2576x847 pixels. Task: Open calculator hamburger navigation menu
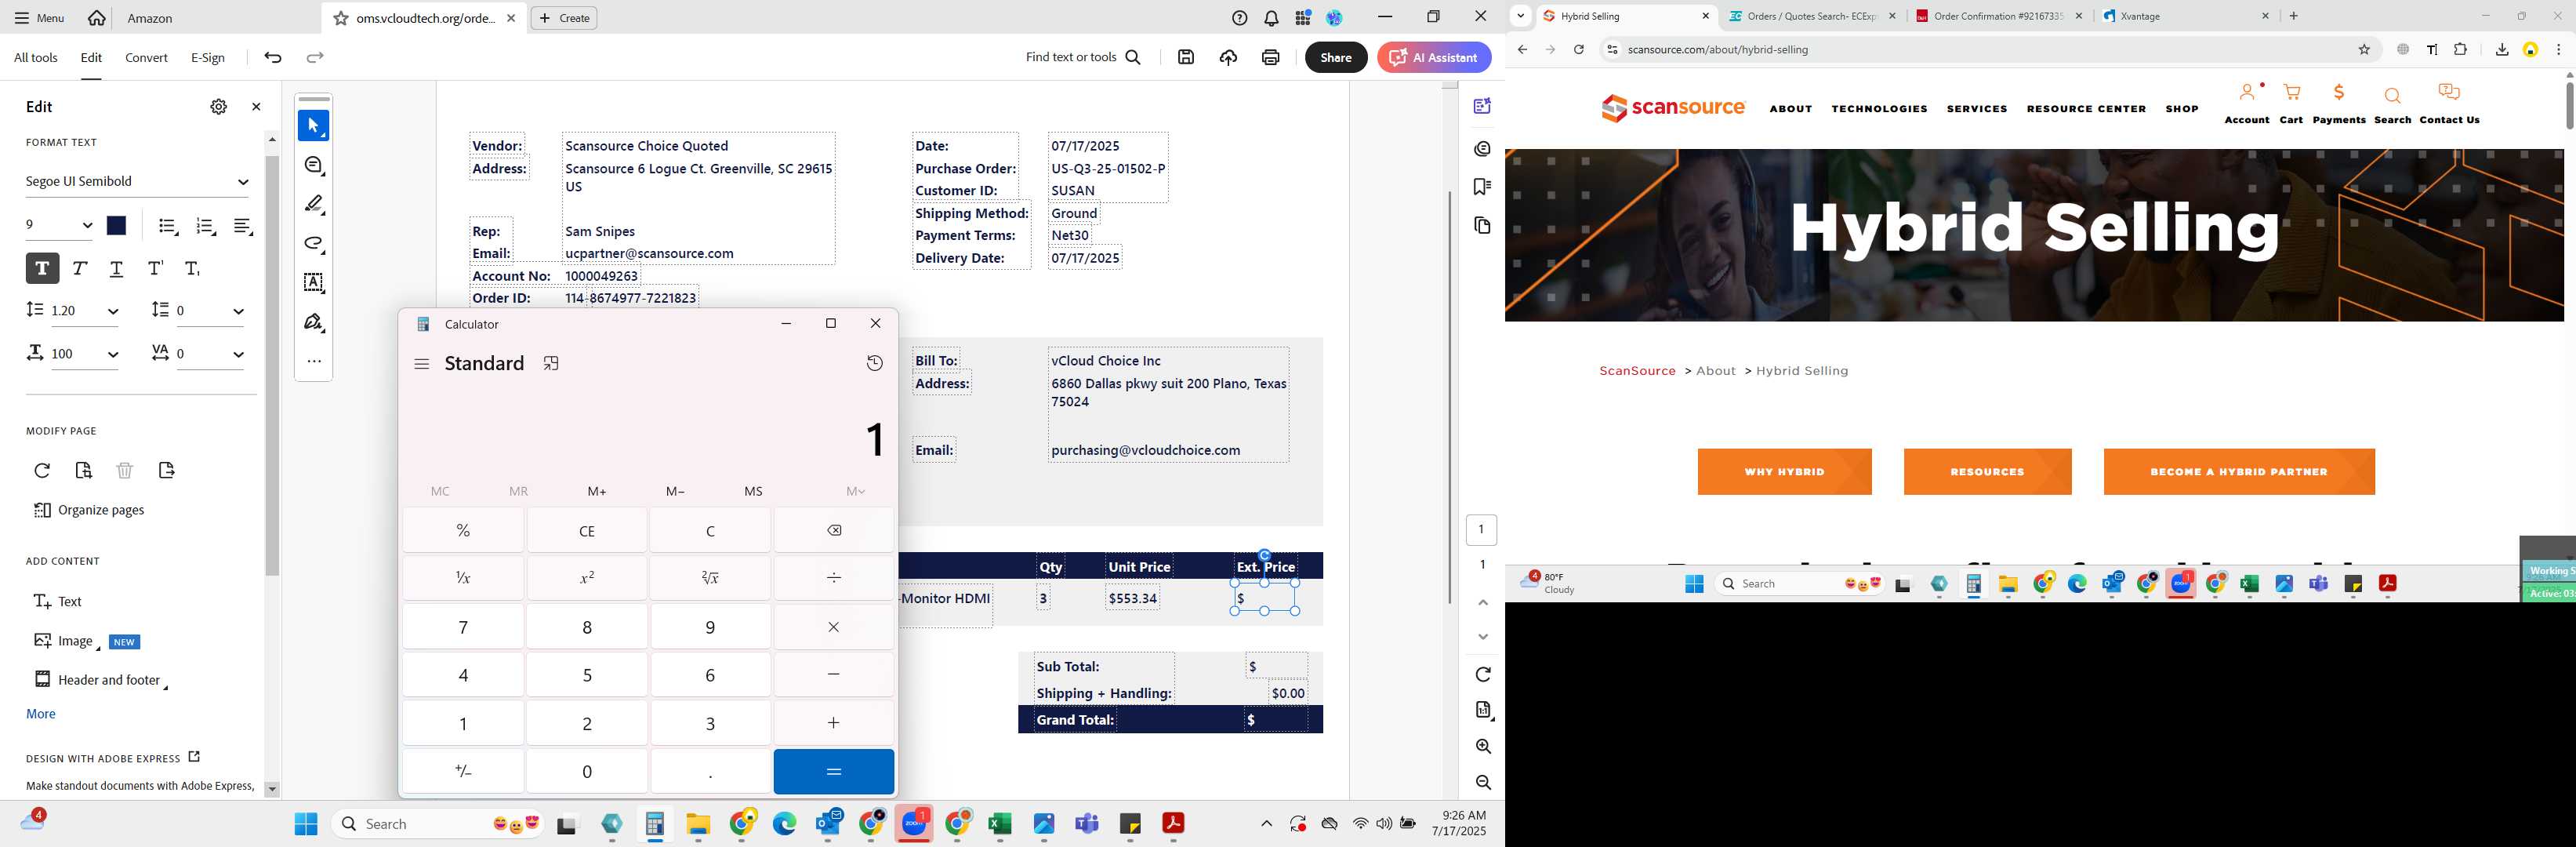(422, 364)
